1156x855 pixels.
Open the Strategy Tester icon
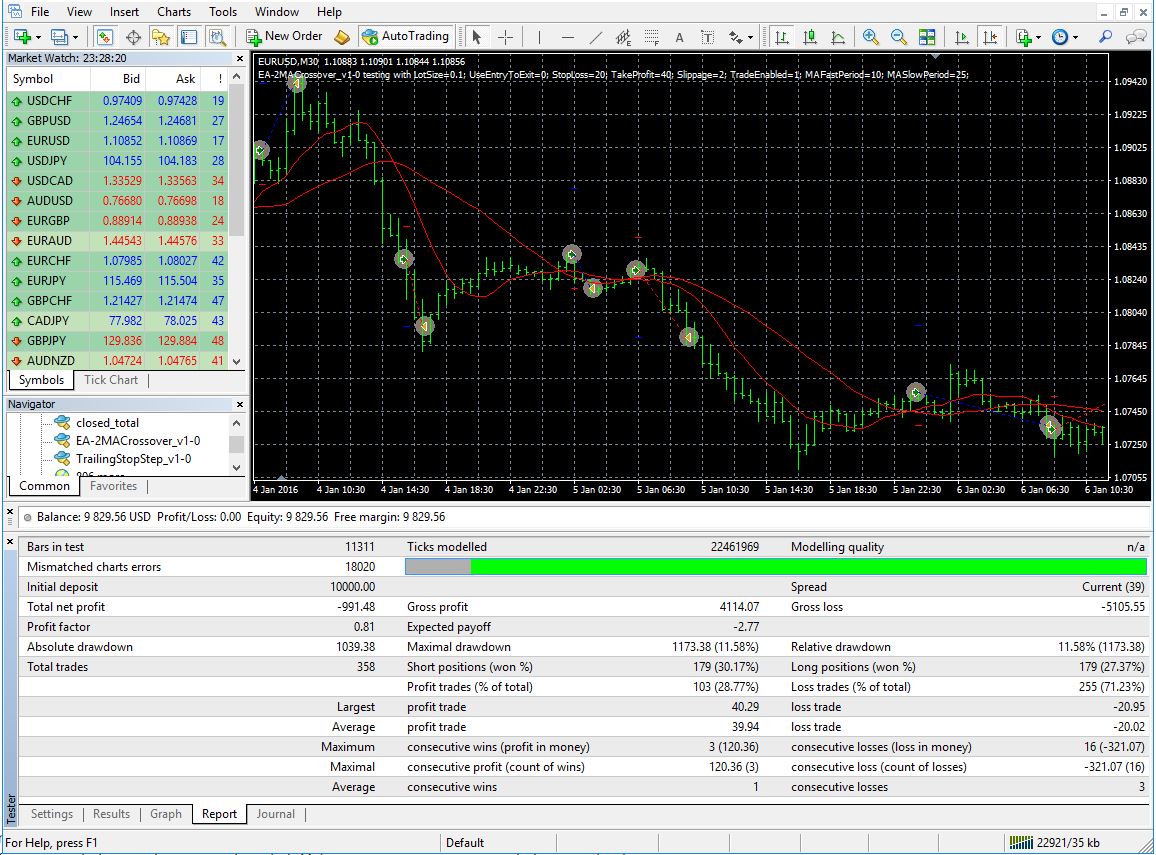click(x=217, y=36)
